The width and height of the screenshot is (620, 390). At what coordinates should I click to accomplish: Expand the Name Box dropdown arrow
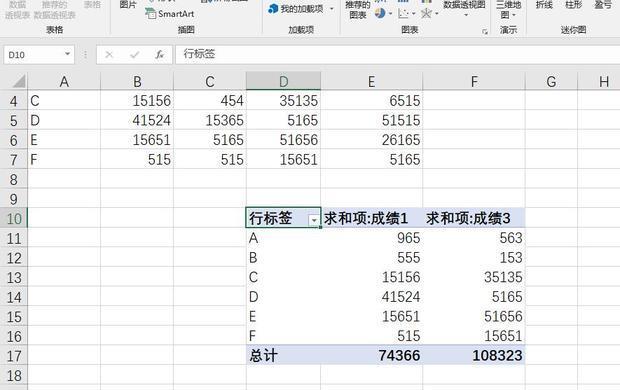[67, 54]
